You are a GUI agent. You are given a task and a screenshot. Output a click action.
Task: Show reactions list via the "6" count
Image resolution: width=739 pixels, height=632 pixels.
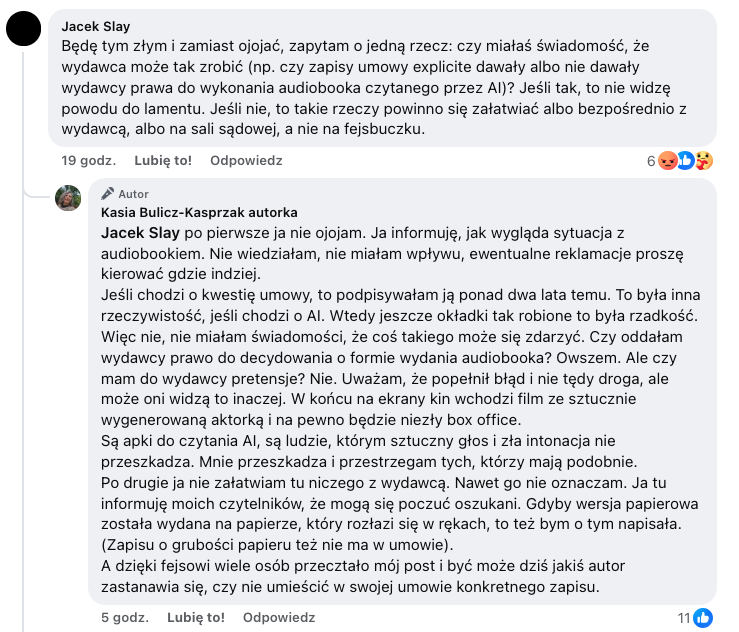pyautogui.click(x=650, y=161)
